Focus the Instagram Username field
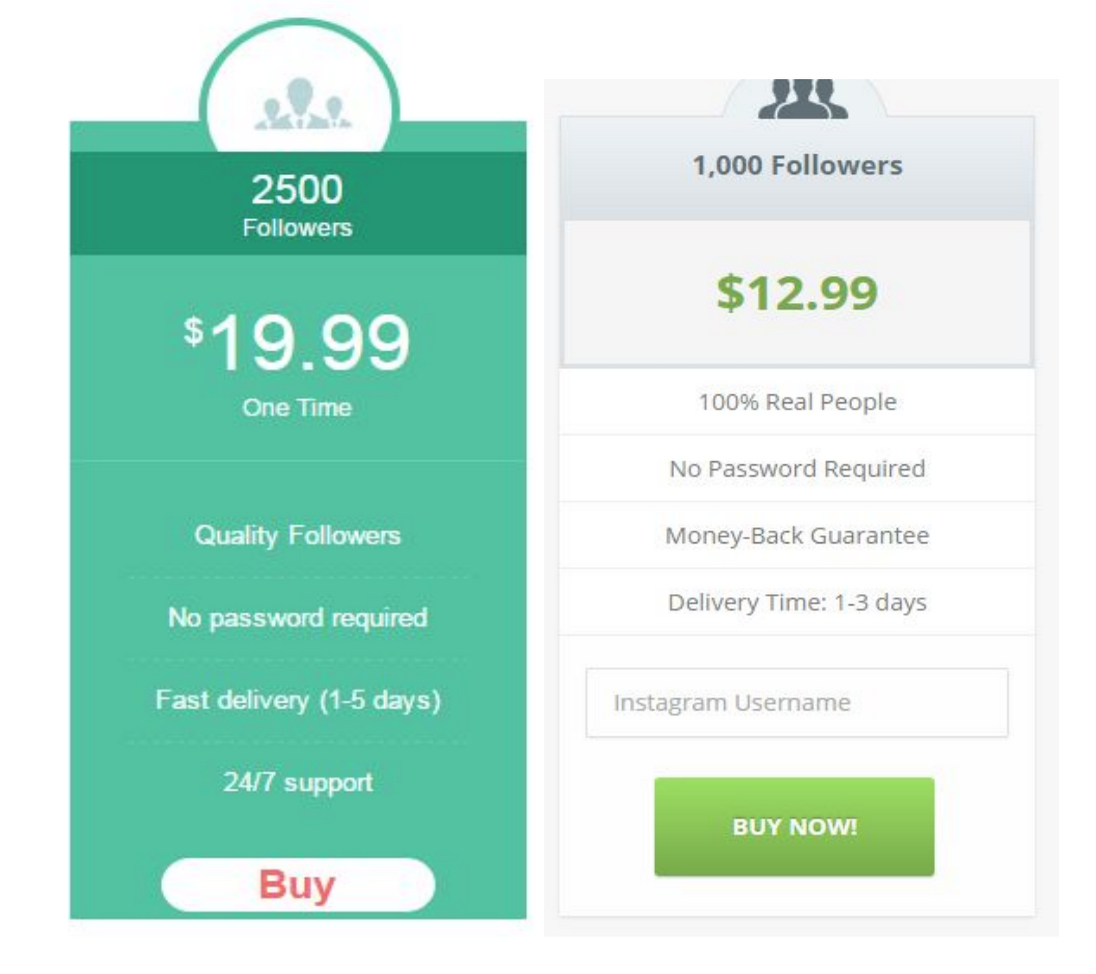This screenshot has width=1096, height=974. point(796,703)
